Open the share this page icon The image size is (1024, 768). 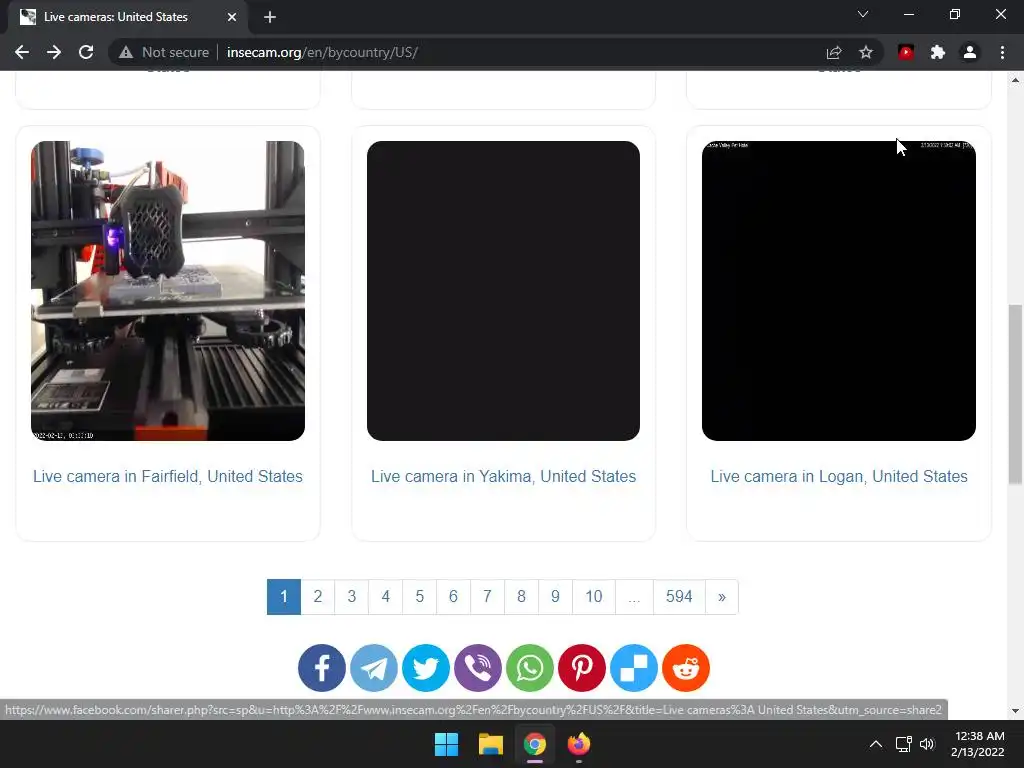(834, 52)
